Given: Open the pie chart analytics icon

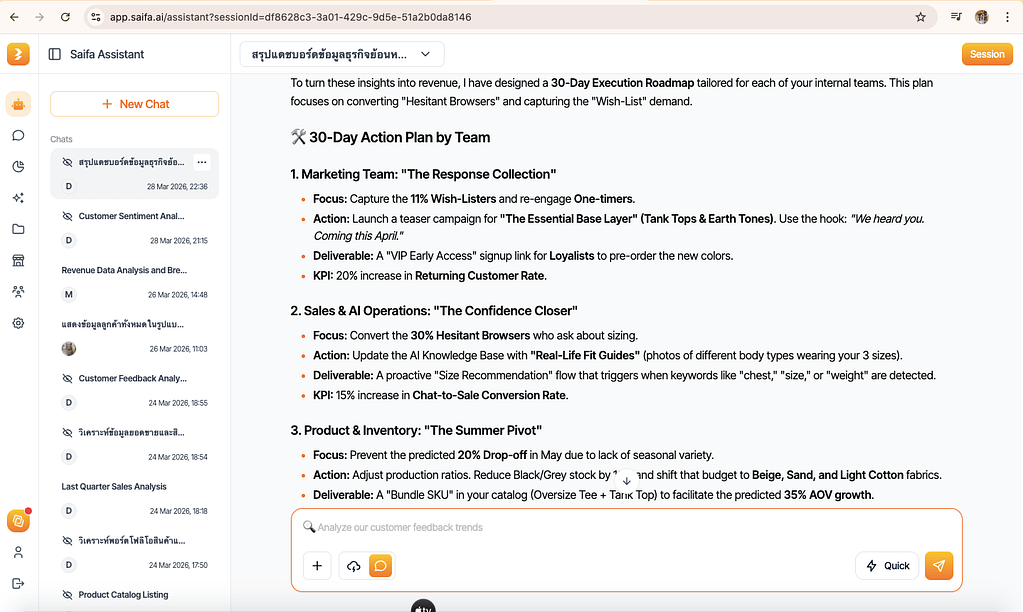Looking at the screenshot, I should coord(18,166).
